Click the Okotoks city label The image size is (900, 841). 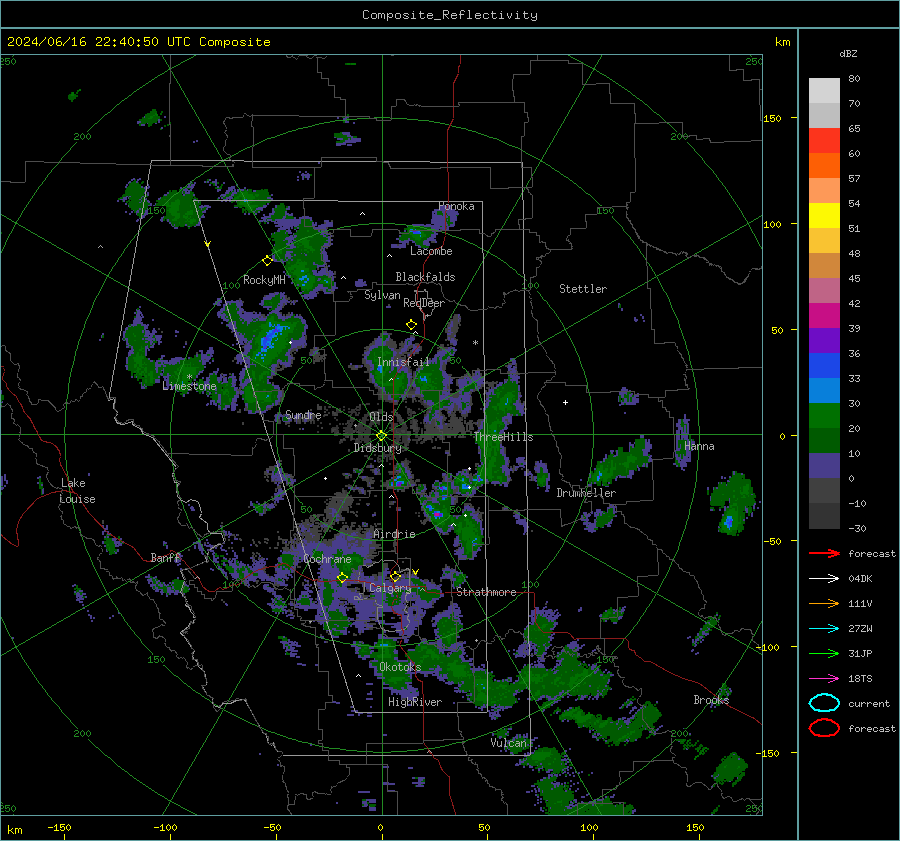point(400,667)
